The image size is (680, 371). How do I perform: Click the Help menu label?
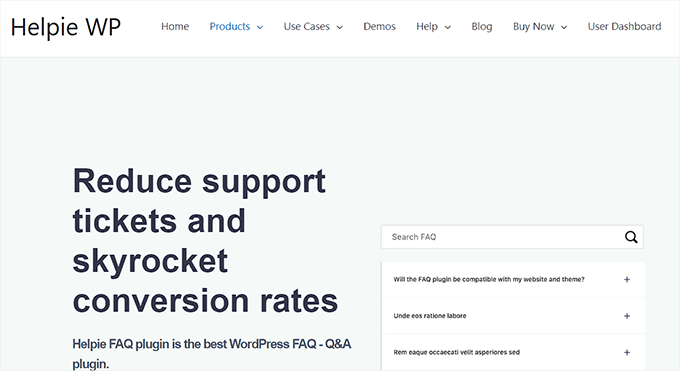pyautogui.click(x=427, y=26)
